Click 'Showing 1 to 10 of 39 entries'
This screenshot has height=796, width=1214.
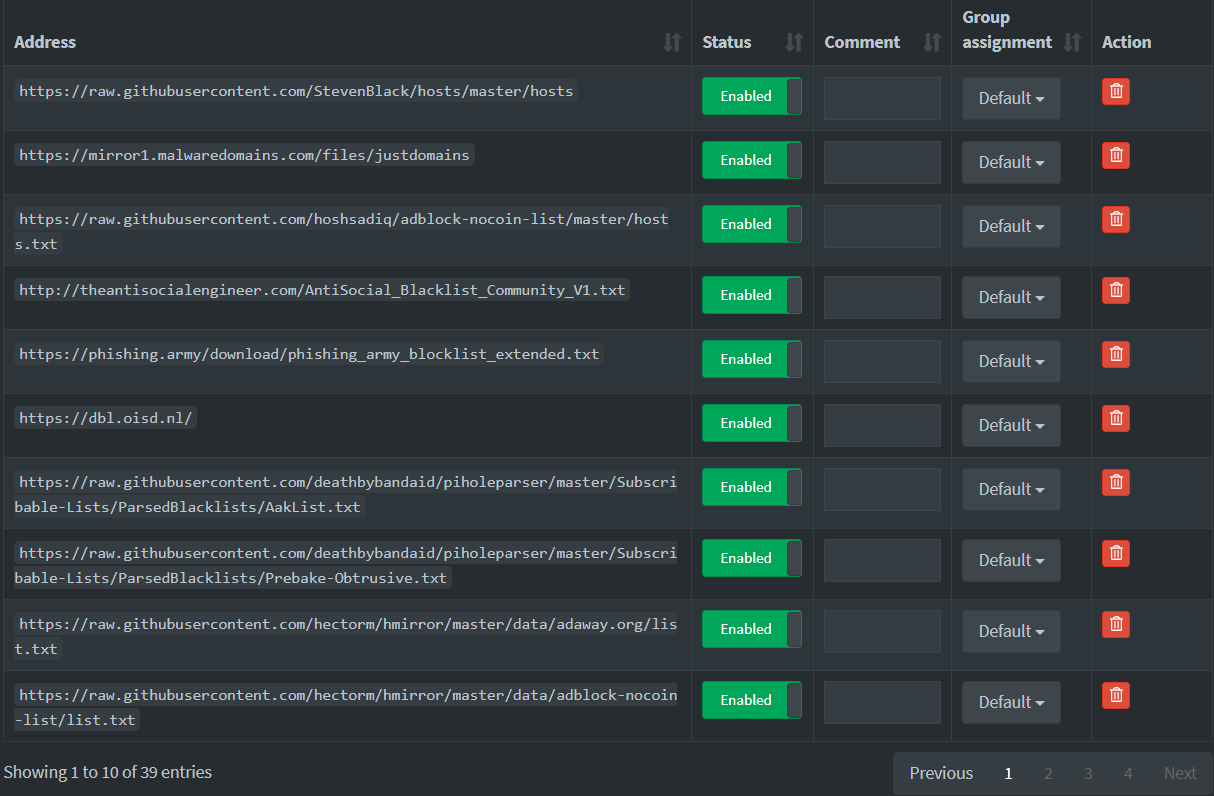click(x=108, y=772)
